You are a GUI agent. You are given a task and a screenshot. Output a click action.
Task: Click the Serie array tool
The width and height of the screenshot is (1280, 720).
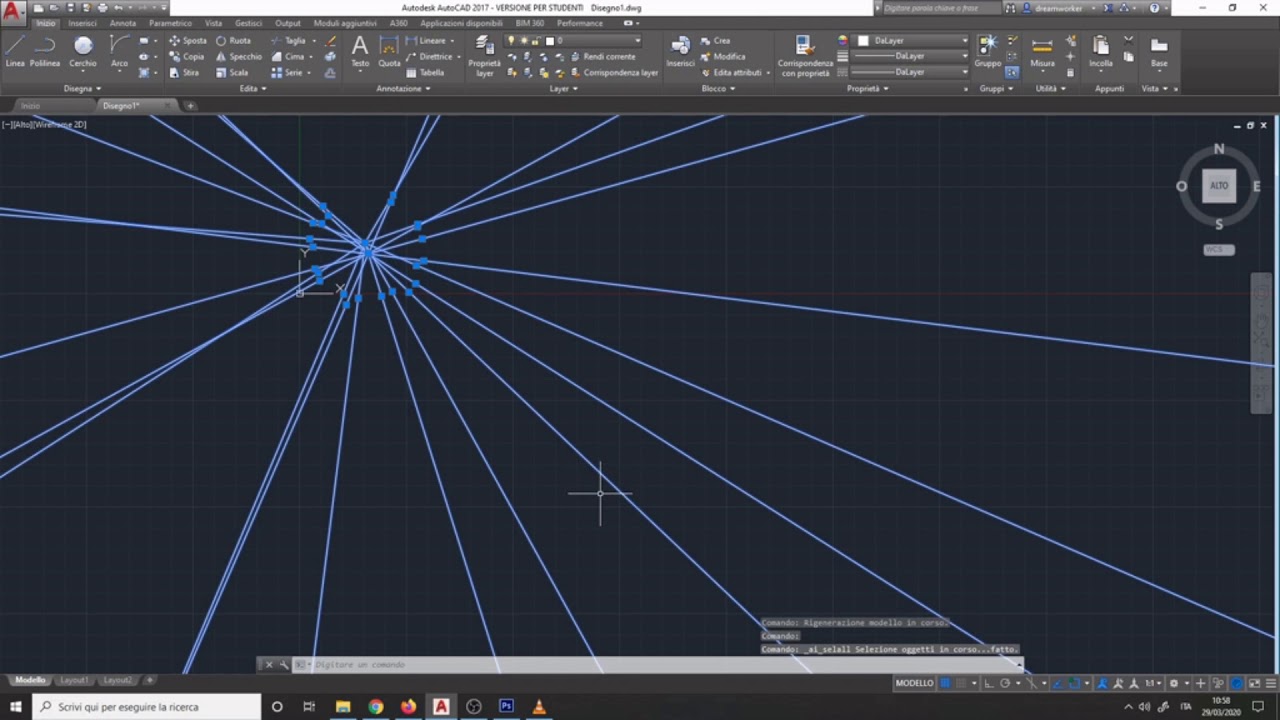click(287, 73)
